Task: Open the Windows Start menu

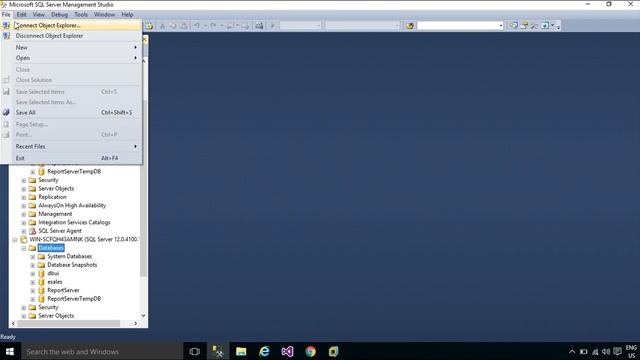Action: pyautogui.click(x=10, y=351)
